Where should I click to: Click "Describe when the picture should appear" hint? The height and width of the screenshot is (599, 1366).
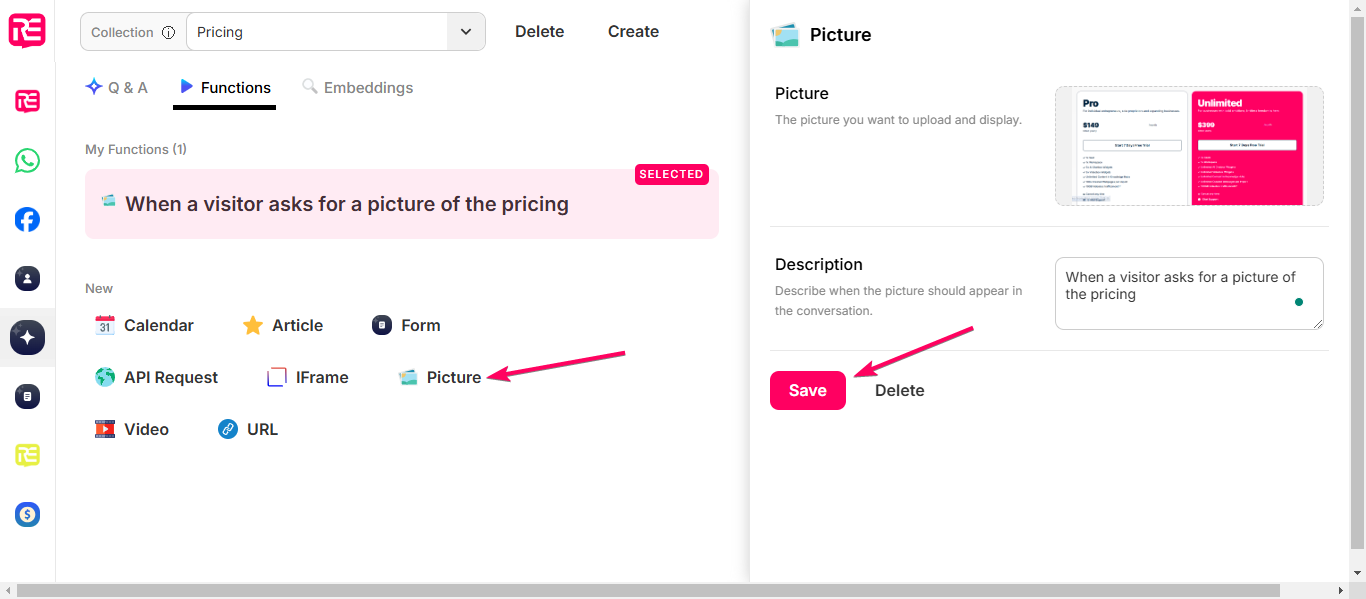[899, 301]
